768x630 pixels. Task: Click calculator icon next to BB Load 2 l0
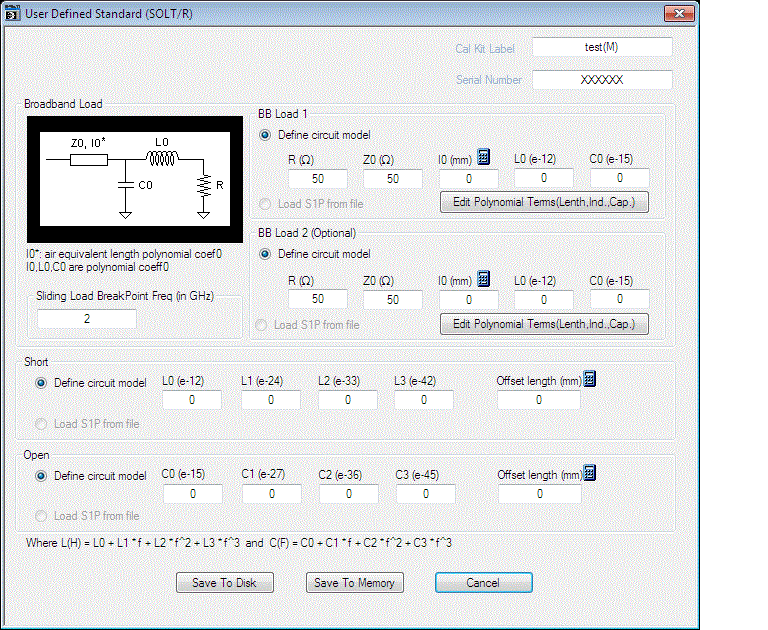coord(483,279)
